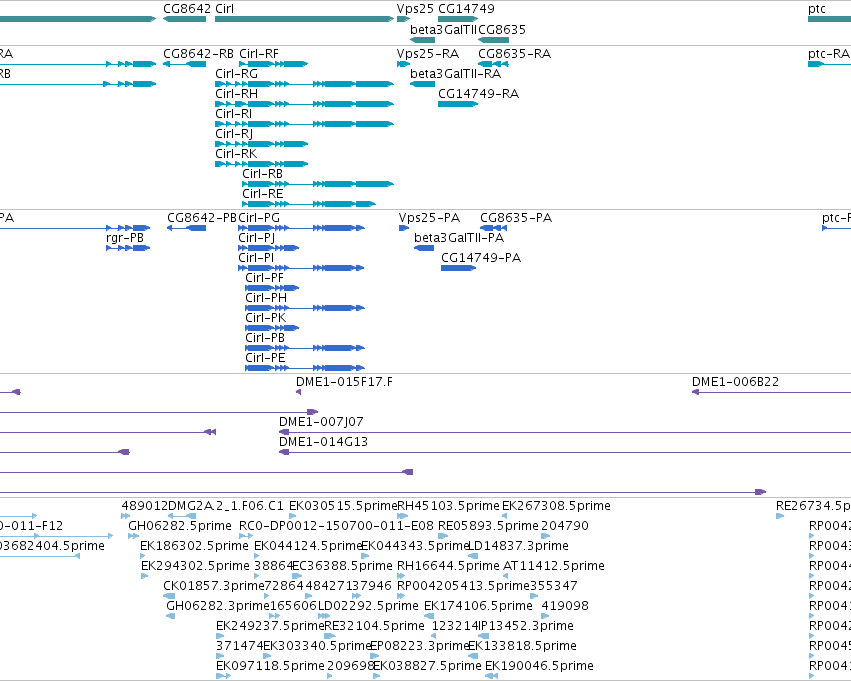Screen dimensions: 851x681
Task: Select the CG14749-PA protein glyph
Action: click(x=459, y=268)
